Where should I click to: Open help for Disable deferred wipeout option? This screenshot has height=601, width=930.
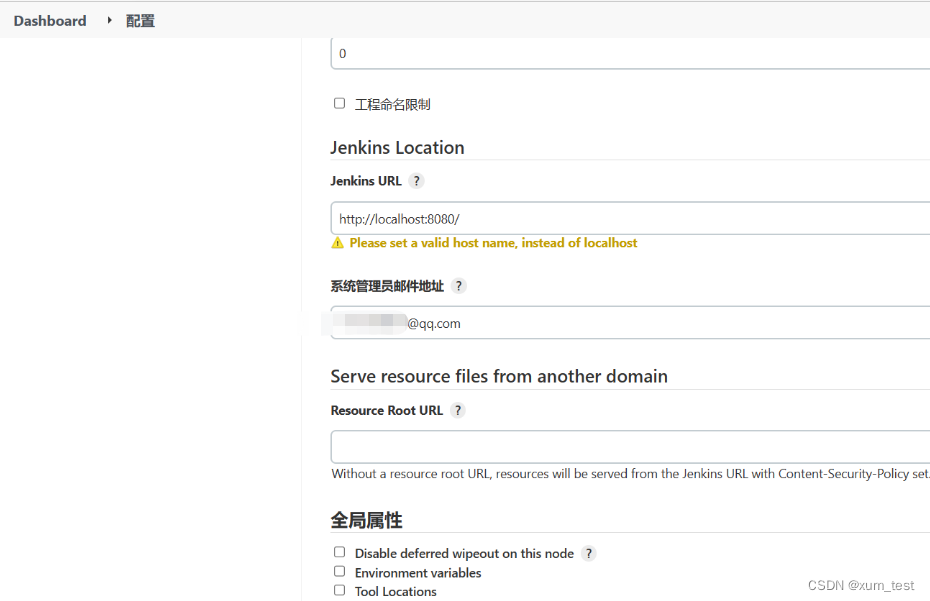pyautogui.click(x=588, y=553)
